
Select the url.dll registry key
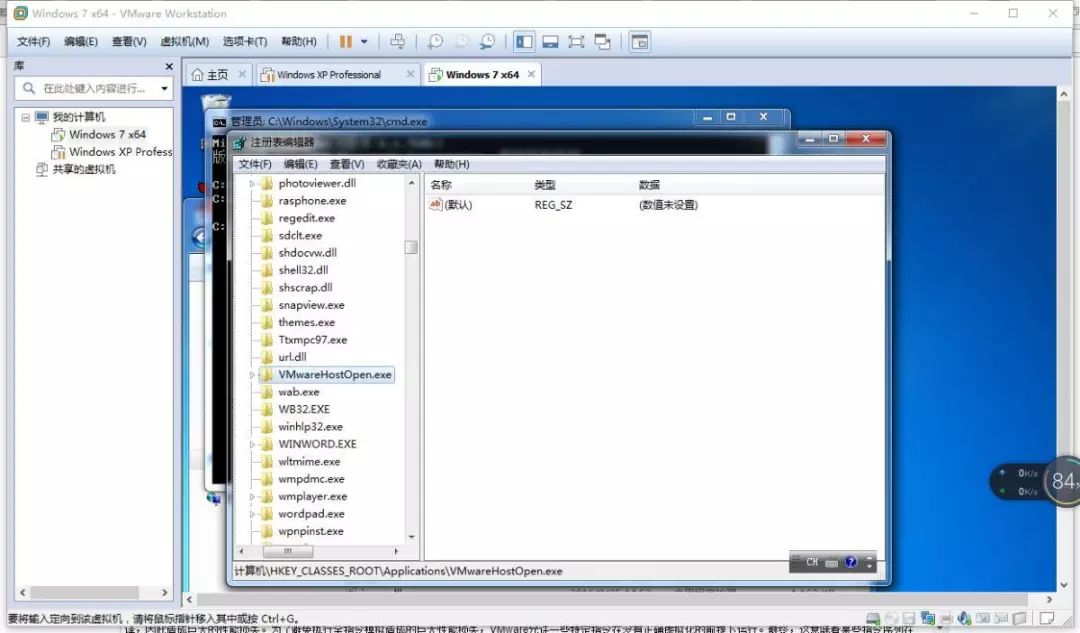pyautogui.click(x=292, y=357)
